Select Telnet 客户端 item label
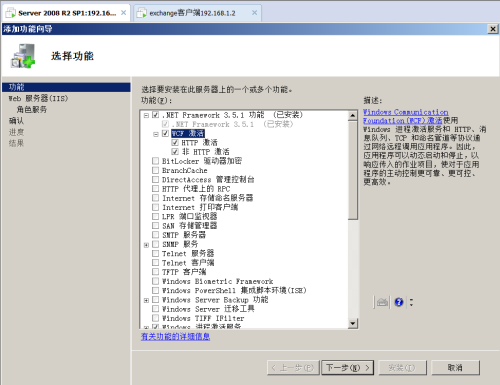 [x=188, y=263]
